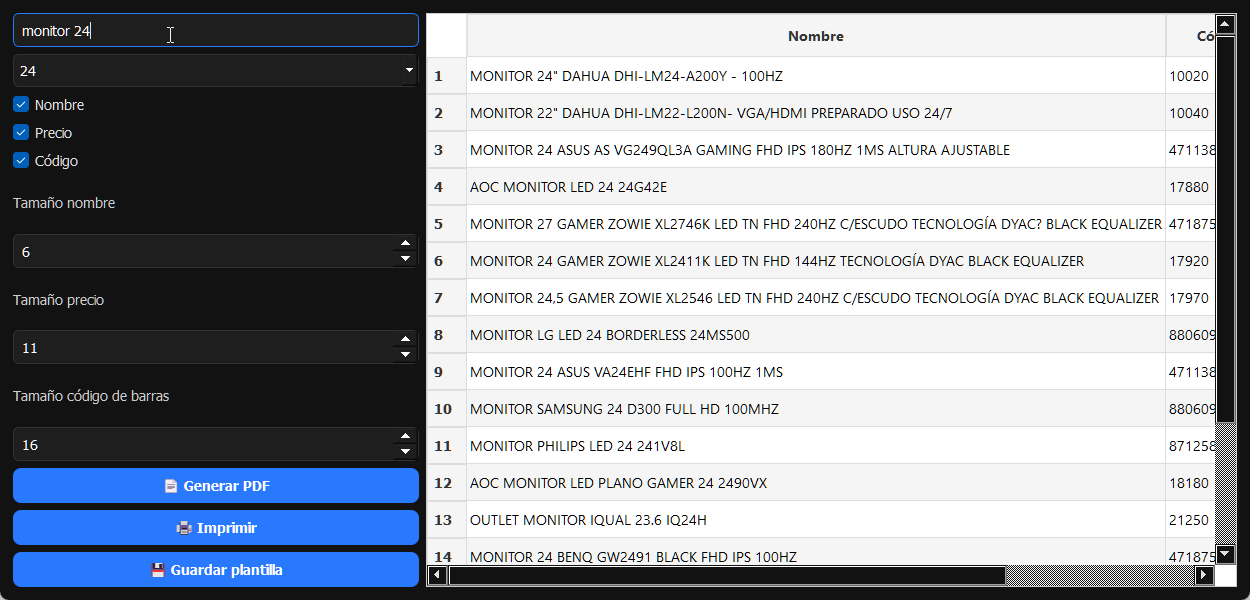Screen dimensions: 1250x600
Task: Click code cell 21250
Action: point(1190,520)
